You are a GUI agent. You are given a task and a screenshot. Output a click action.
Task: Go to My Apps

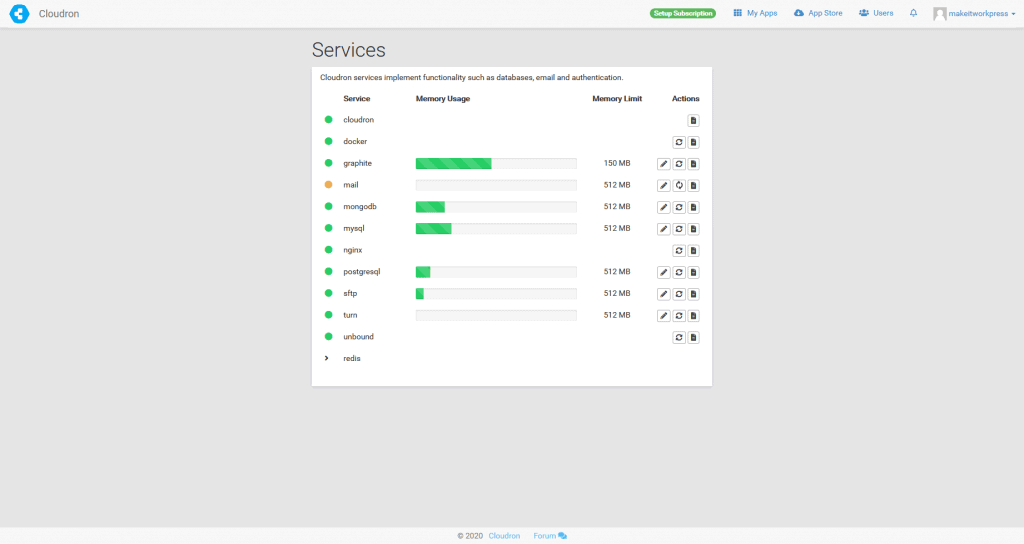coord(756,13)
